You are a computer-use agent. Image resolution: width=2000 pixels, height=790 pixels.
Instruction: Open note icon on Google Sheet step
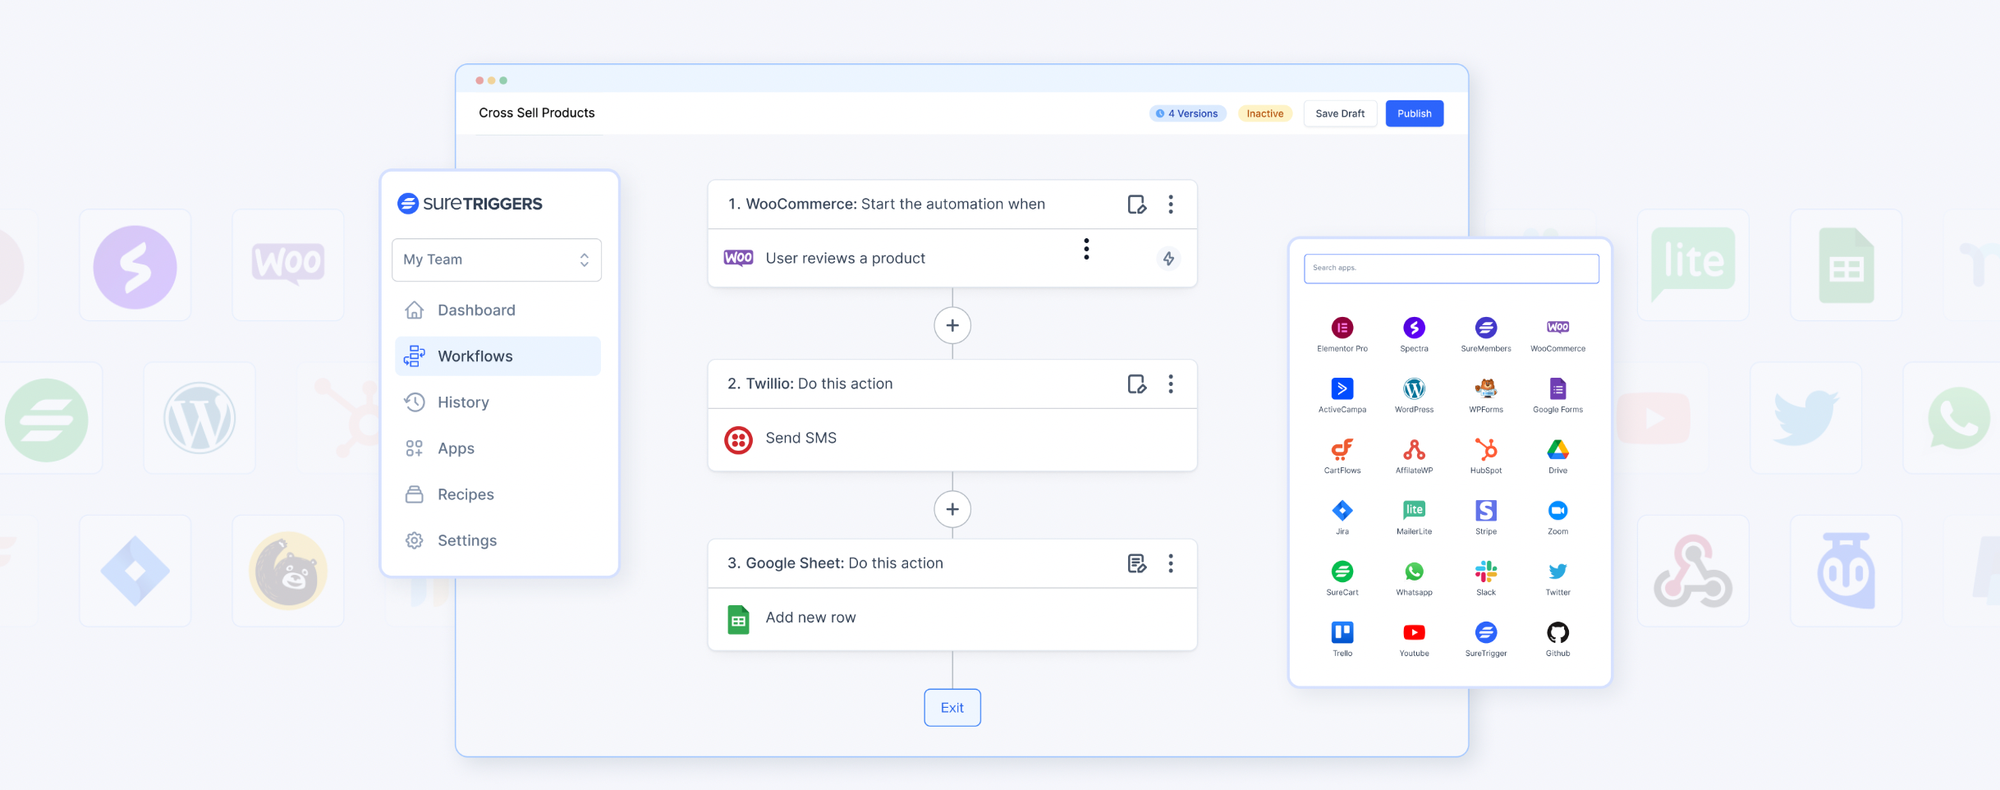(1137, 564)
